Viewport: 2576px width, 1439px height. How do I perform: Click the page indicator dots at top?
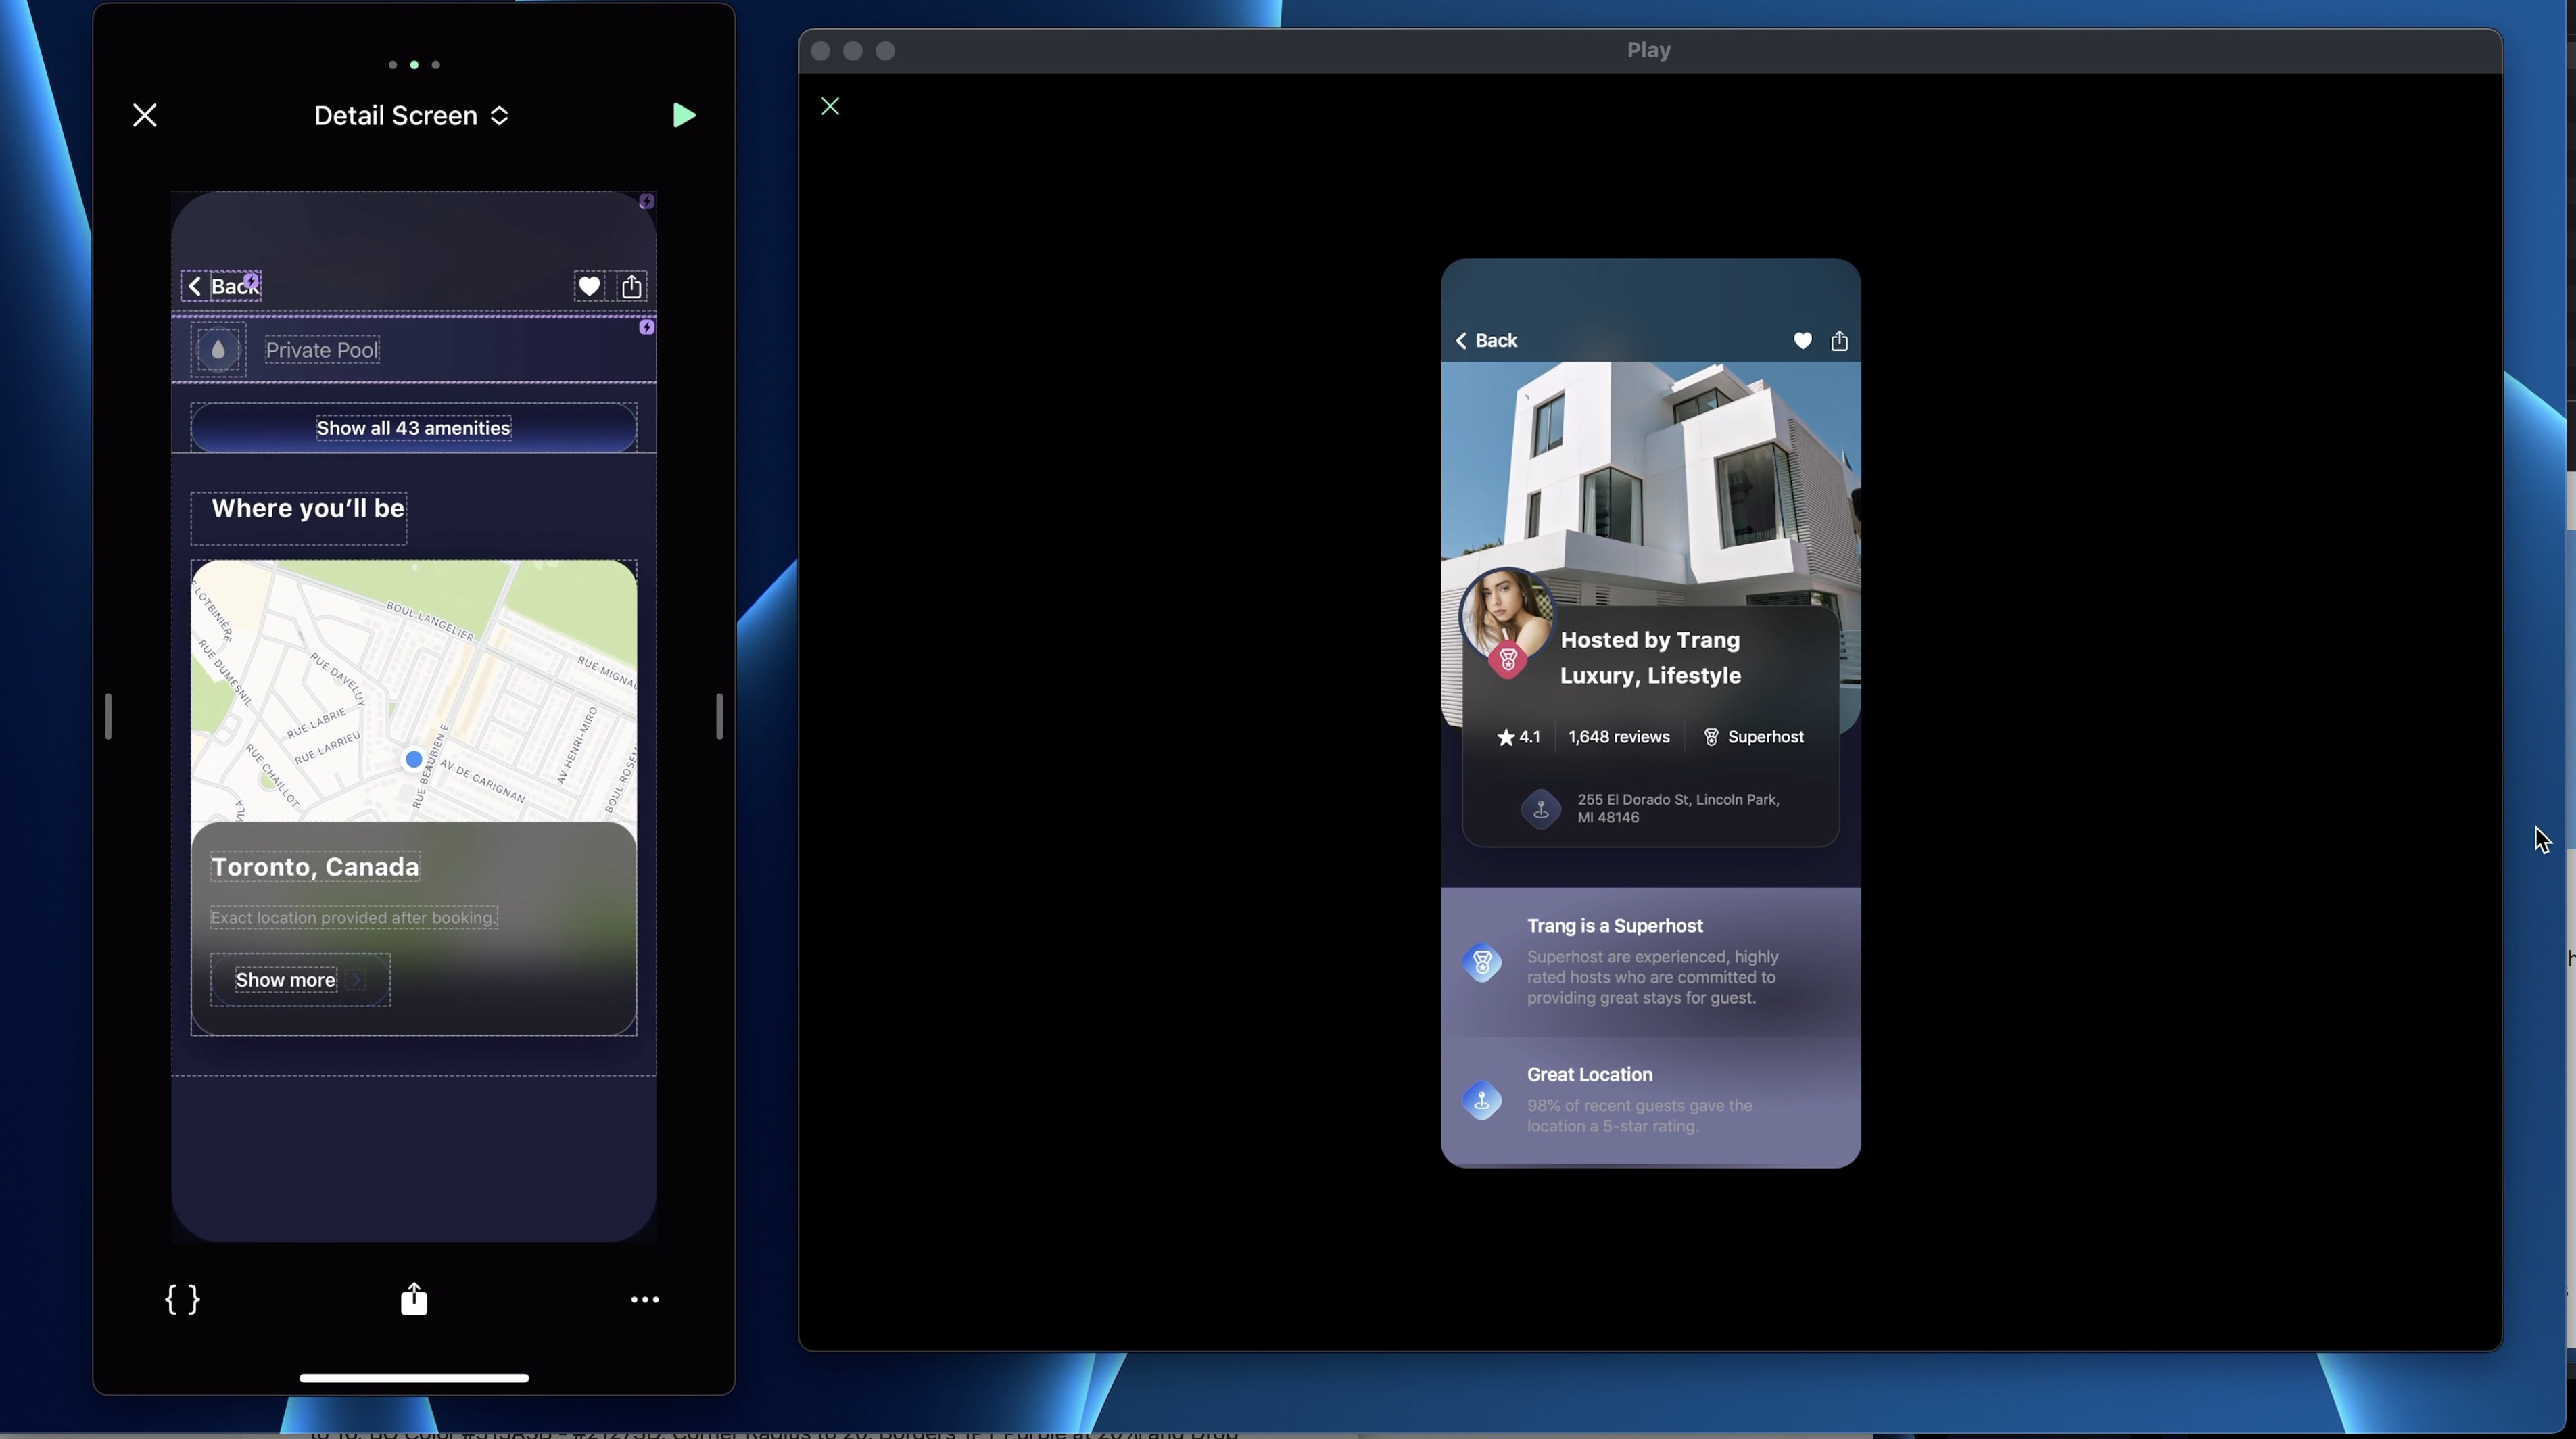pos(414,64)
